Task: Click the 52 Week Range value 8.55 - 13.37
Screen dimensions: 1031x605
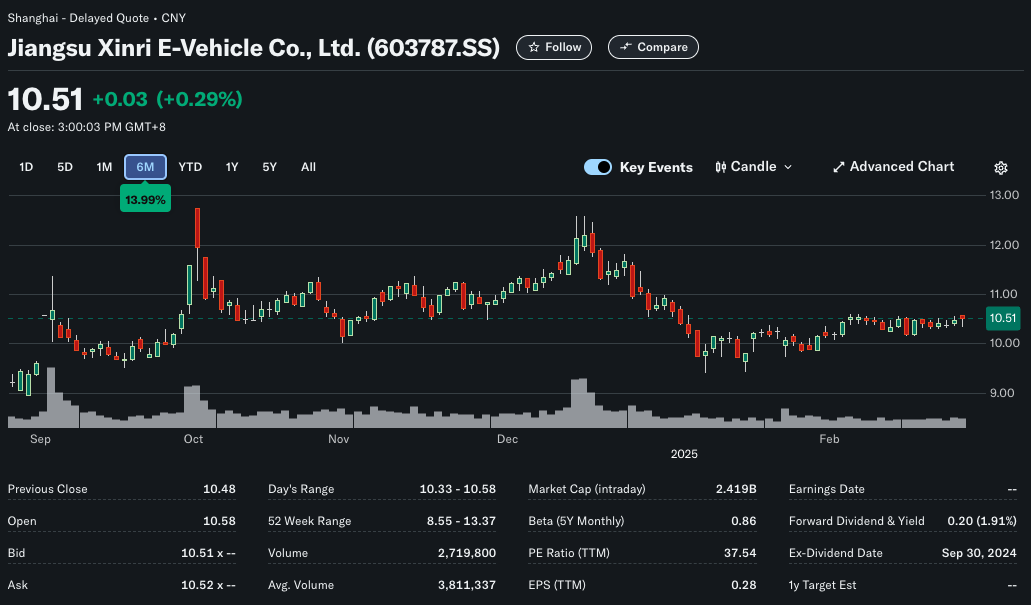Action: [x=462, y=521]
